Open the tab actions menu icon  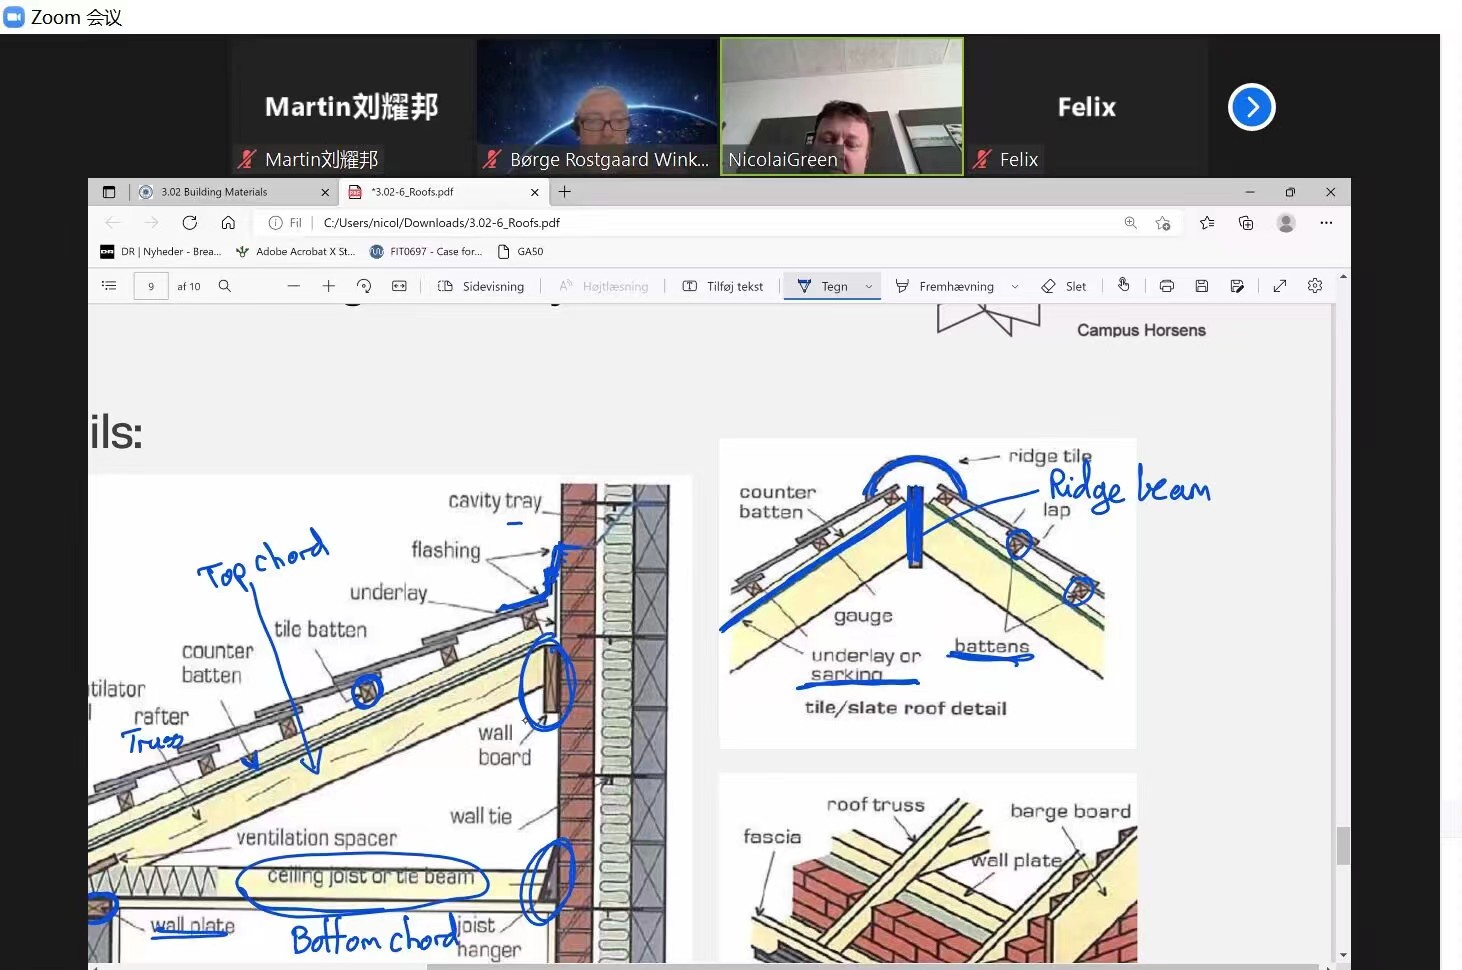(x=109, y=192)
